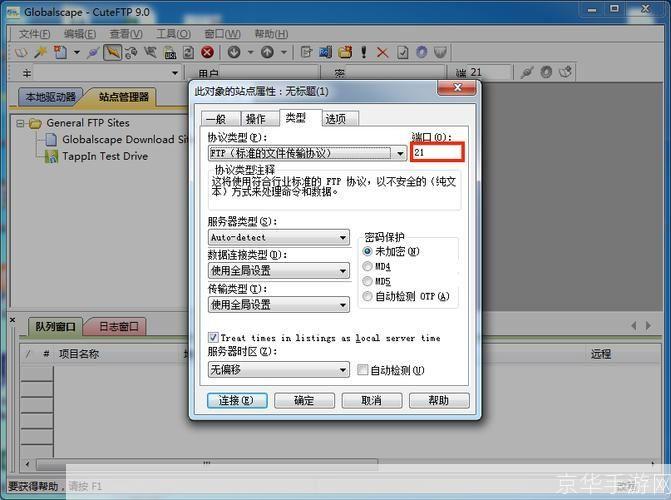Switch to 队列窗口 tab

pyautogui.click(x=55, y=327)
